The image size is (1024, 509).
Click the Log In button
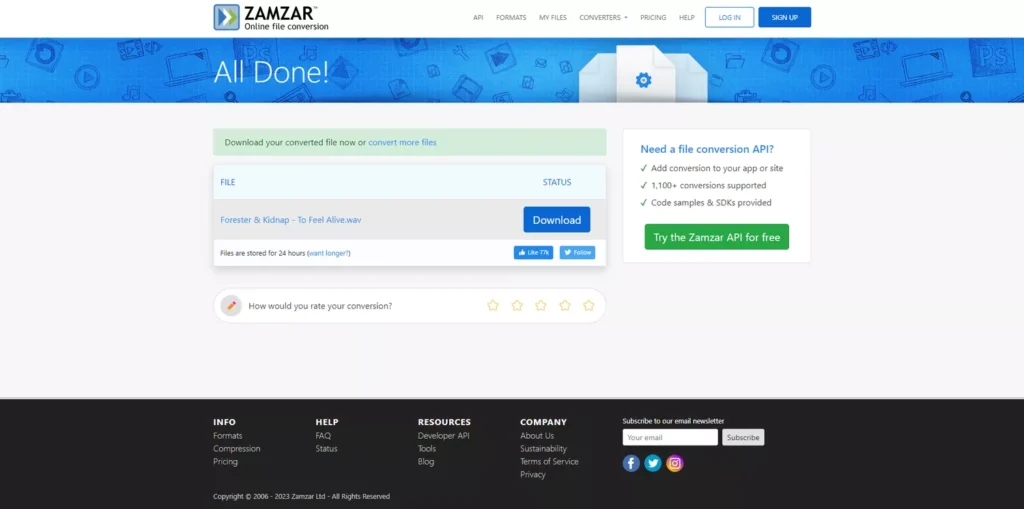click(x=729, y=17)
